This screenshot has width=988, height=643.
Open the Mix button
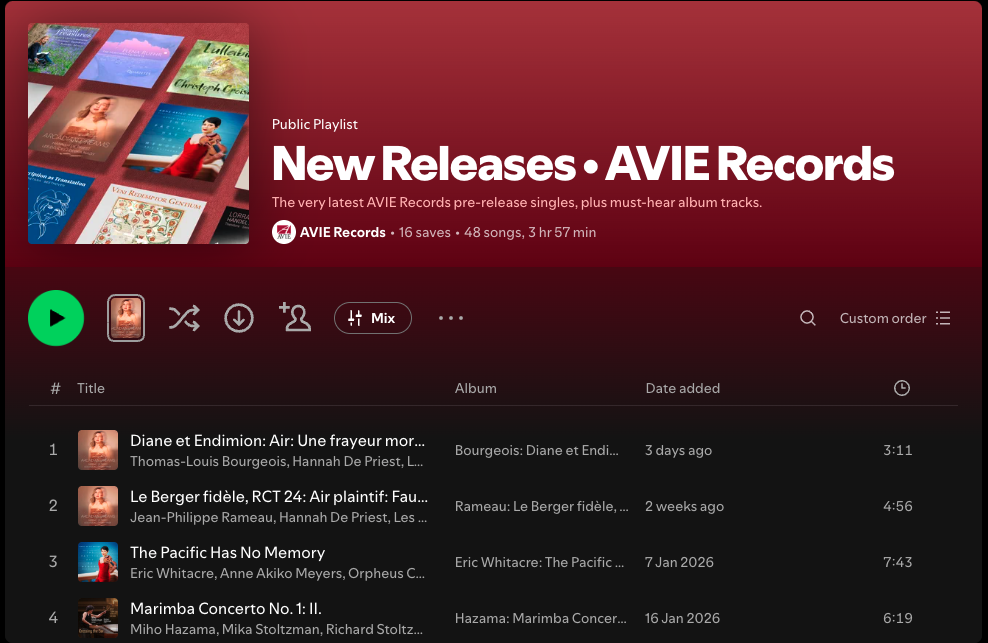372,318
